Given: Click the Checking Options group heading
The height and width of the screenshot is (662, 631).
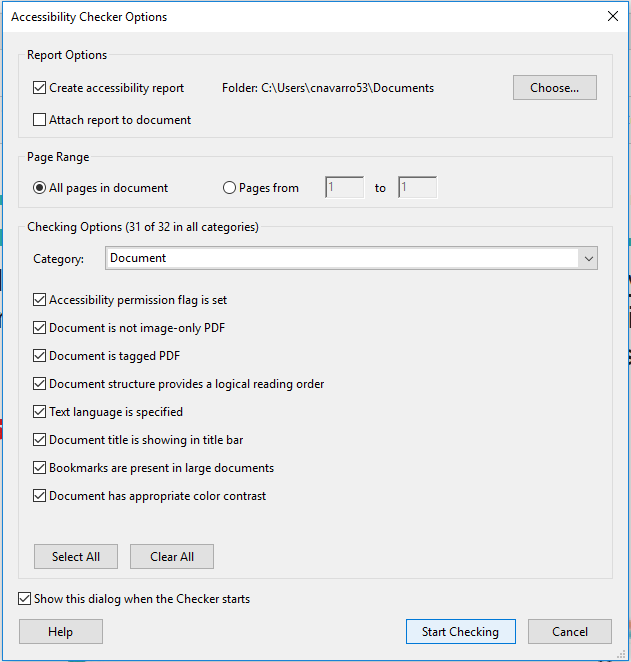Looking at the screenshot, I should pos(143,227).
